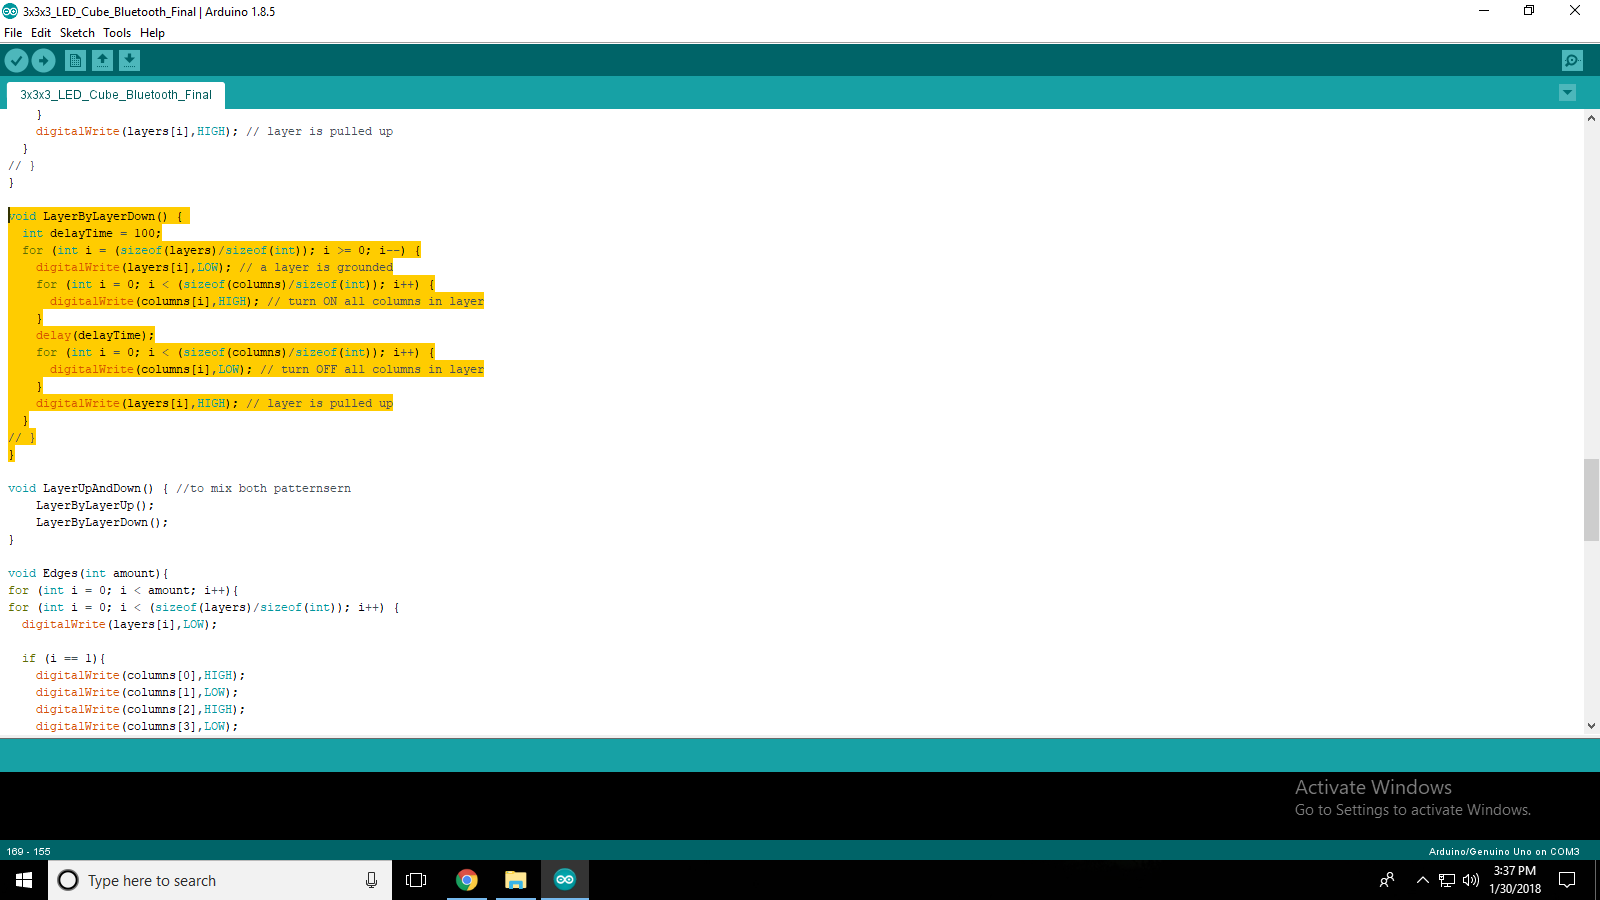Click the 'int delayTime = 100;' line

click(91, 233)
